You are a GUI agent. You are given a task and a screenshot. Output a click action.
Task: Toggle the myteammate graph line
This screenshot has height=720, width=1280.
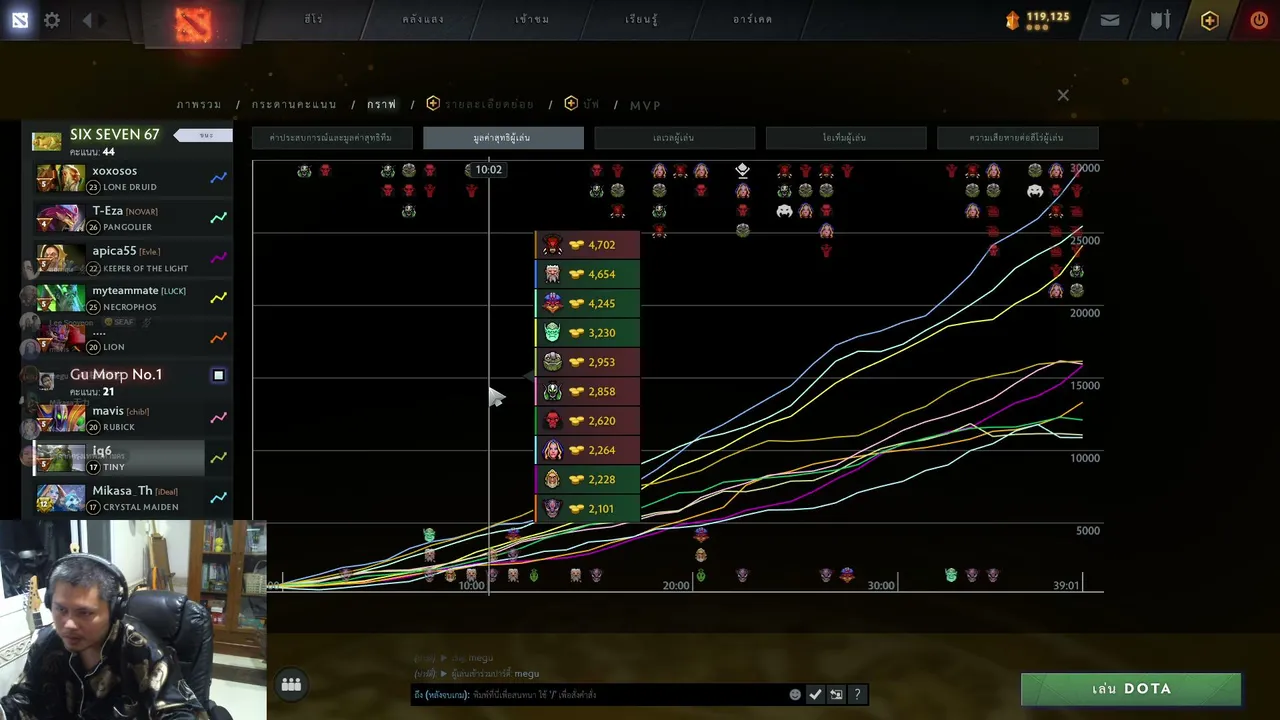coord(218,298)
